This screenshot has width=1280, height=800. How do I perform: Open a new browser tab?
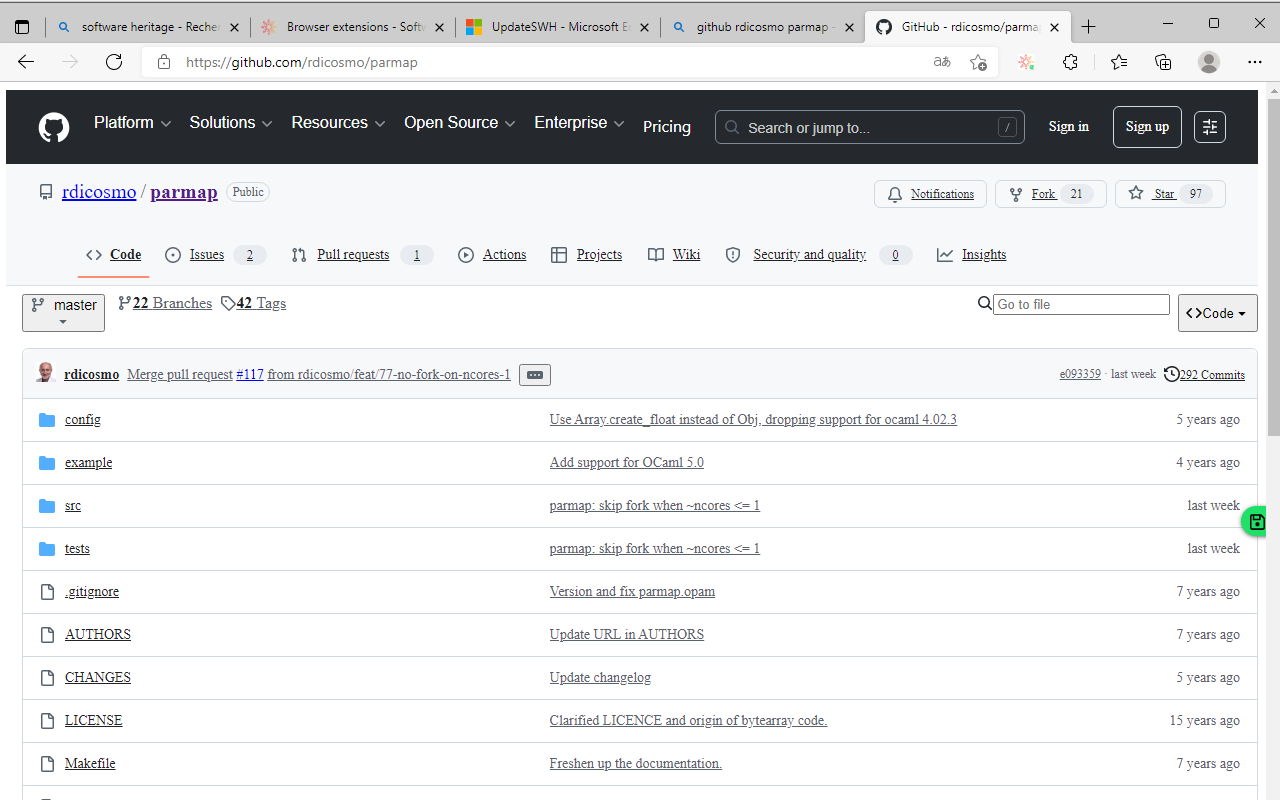click(1089, 27)
